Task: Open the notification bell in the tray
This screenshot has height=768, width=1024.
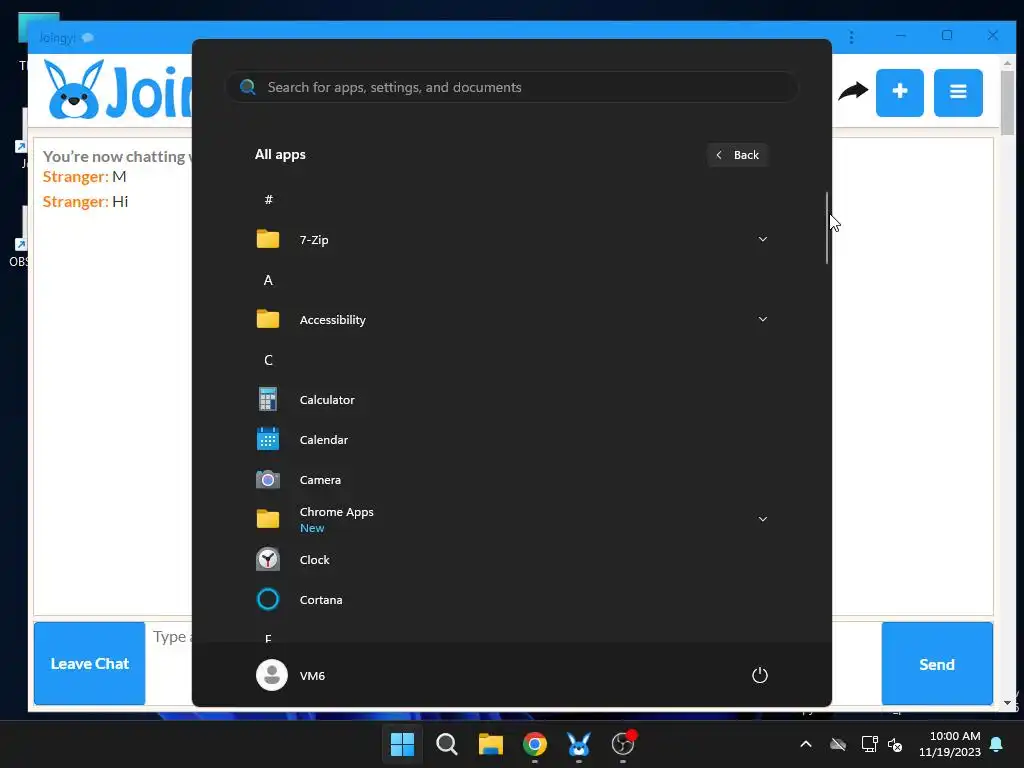Action: point(997,744)
